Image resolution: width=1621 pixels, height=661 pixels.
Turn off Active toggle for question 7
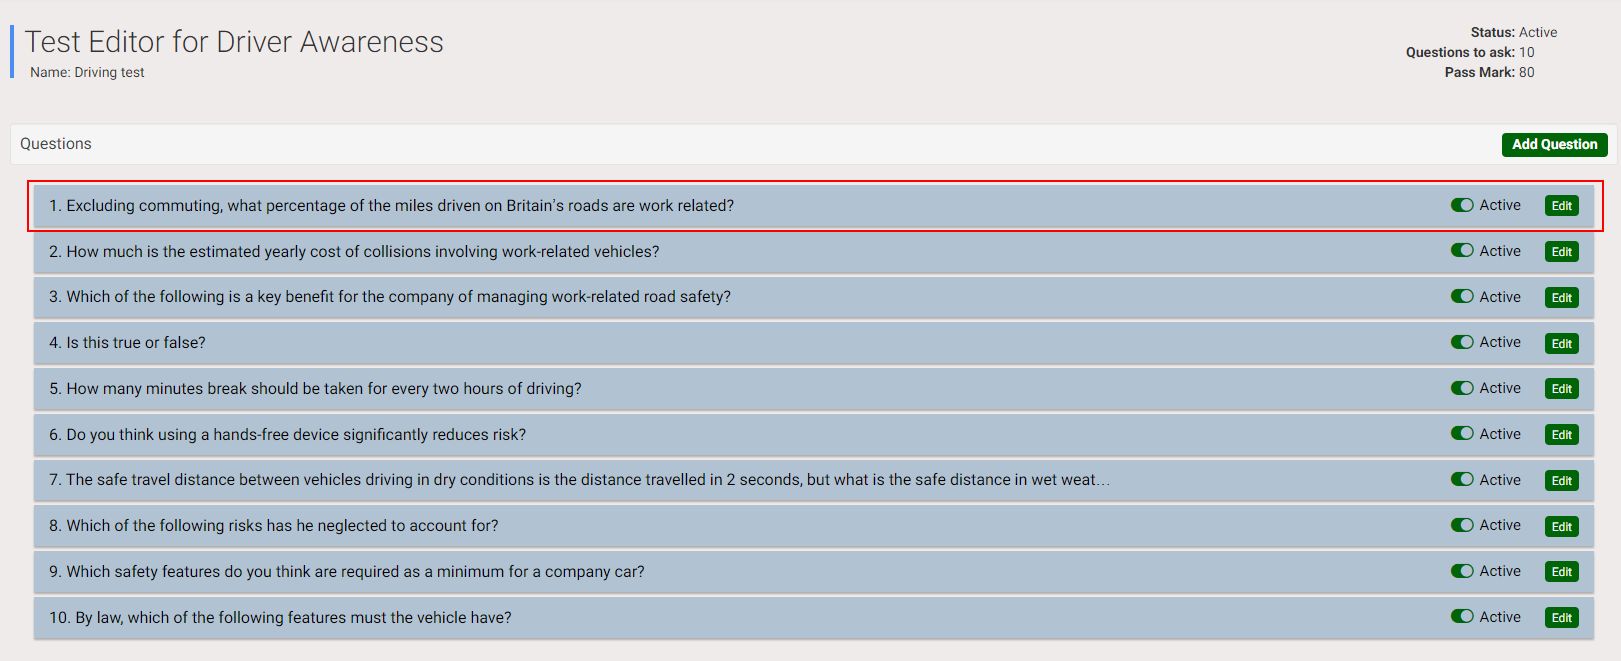tap(1462, 480)
